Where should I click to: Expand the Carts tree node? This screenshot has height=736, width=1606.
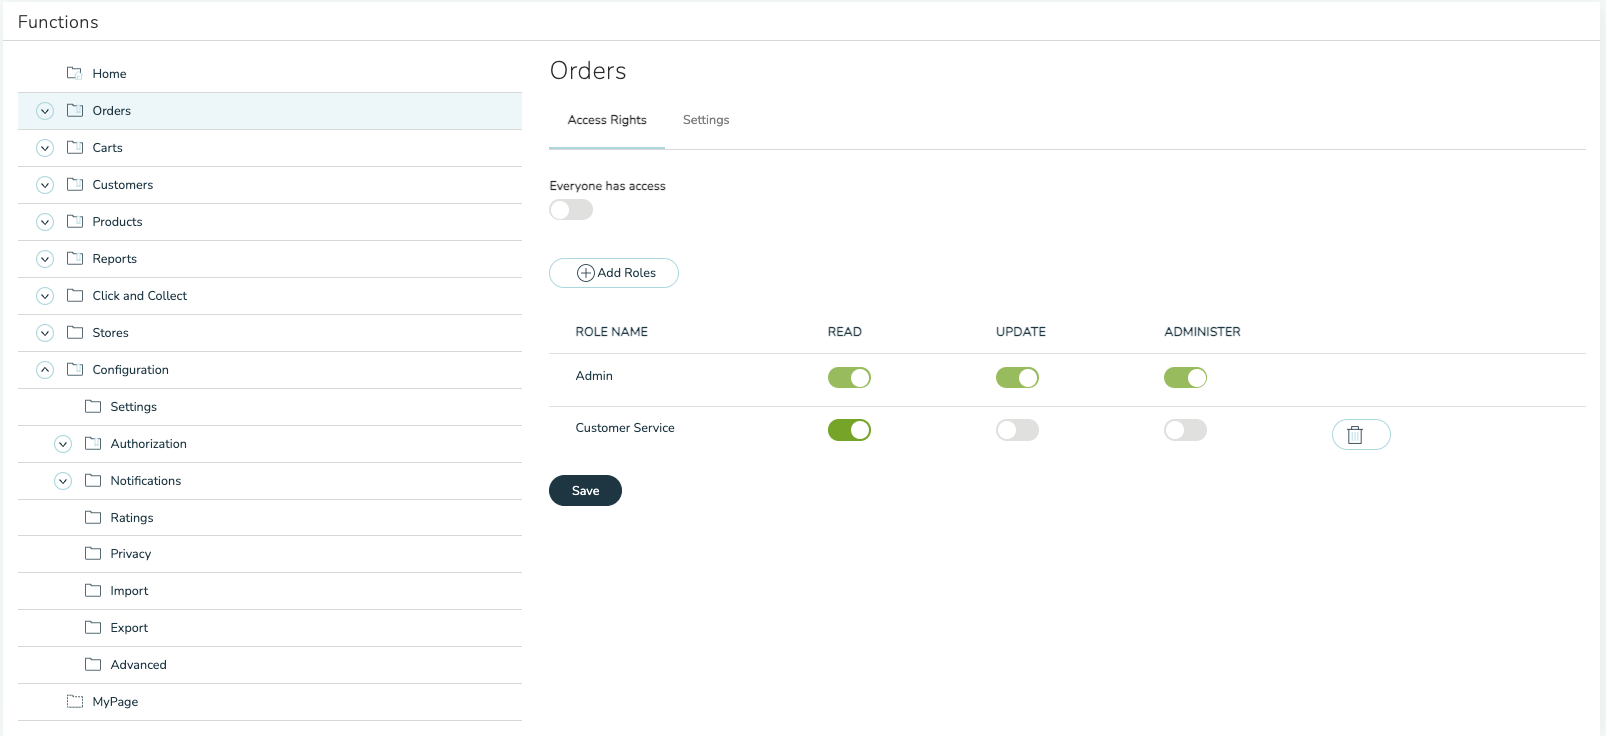[45, 148]
